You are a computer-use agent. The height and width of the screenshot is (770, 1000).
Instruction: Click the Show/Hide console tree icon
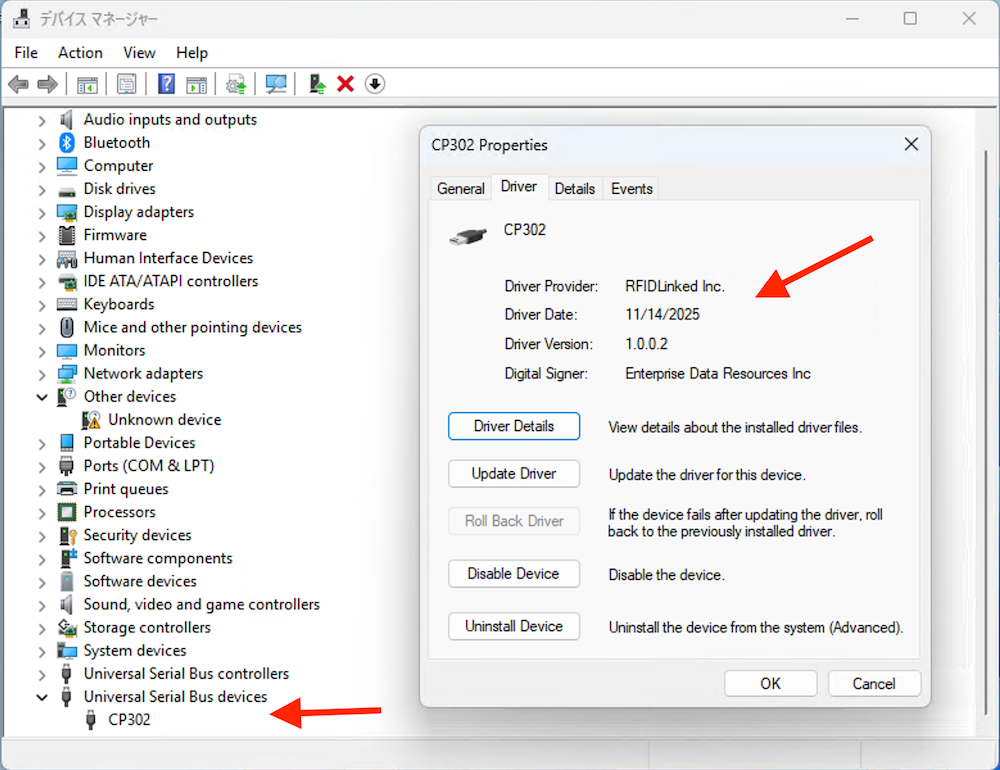88,84
